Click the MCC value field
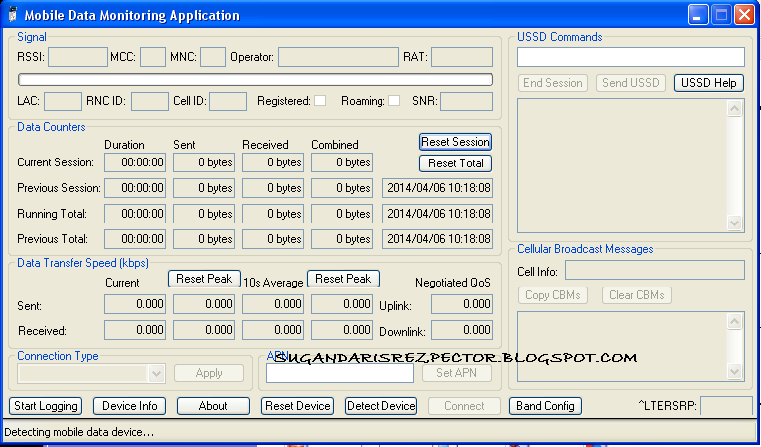The width and height of the screenshot is (761, 447). pos(153,57)
